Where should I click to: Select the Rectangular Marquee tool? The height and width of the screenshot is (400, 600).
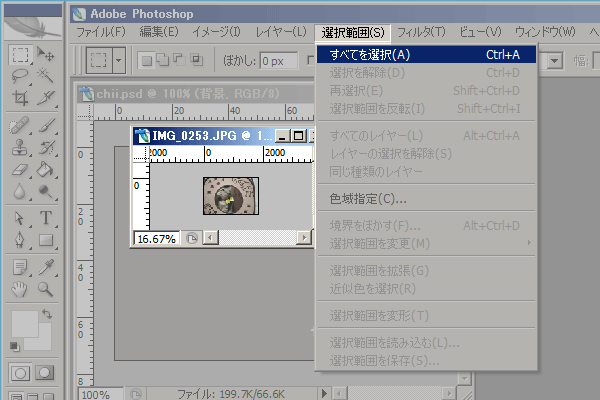coord(19,54)
